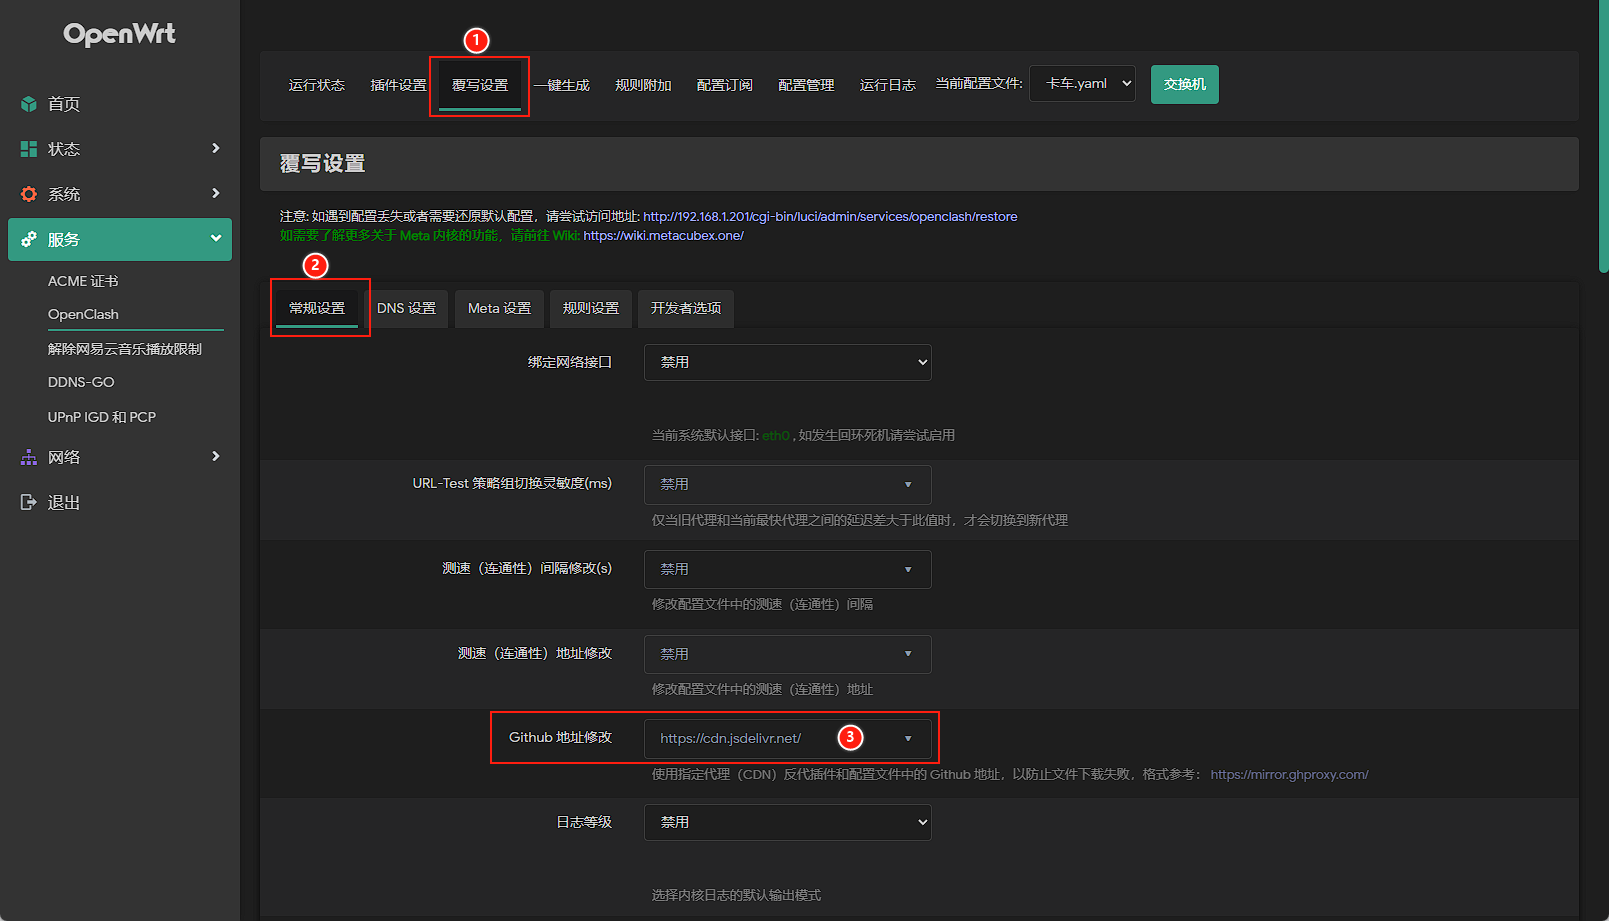Open the openclash/restore link

(830, 216)
